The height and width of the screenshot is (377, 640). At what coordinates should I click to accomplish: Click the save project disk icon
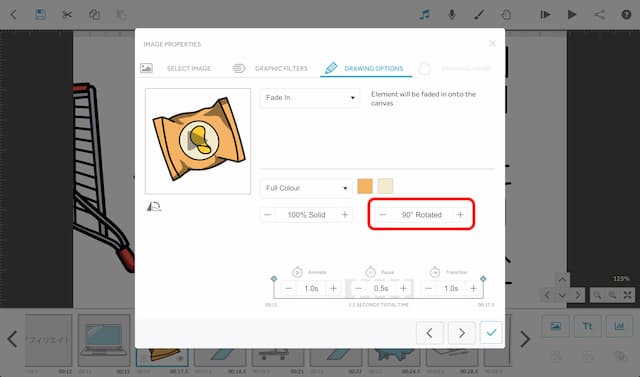tap(40, 15)
